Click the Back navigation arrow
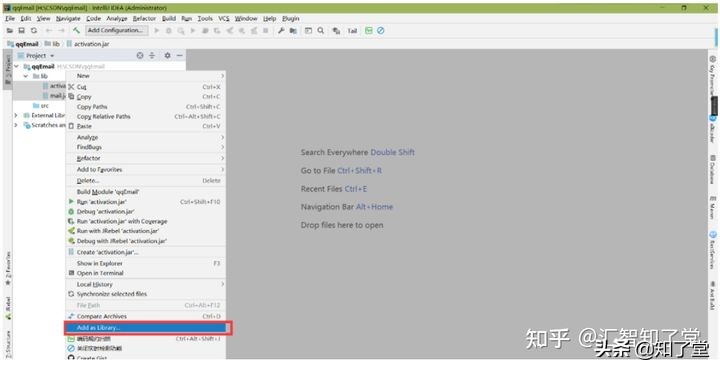 tap(49, 31)
